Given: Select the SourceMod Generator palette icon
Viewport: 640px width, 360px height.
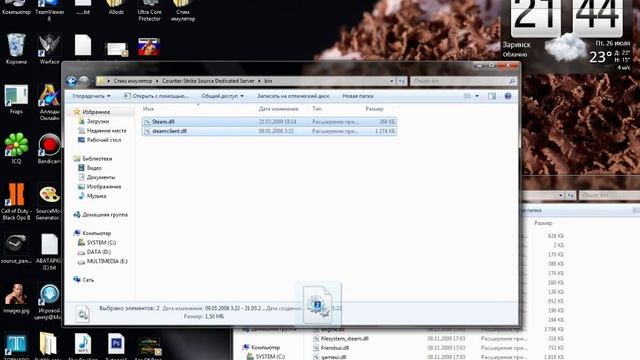Looking at the screenshot, I should click(49, 201).
